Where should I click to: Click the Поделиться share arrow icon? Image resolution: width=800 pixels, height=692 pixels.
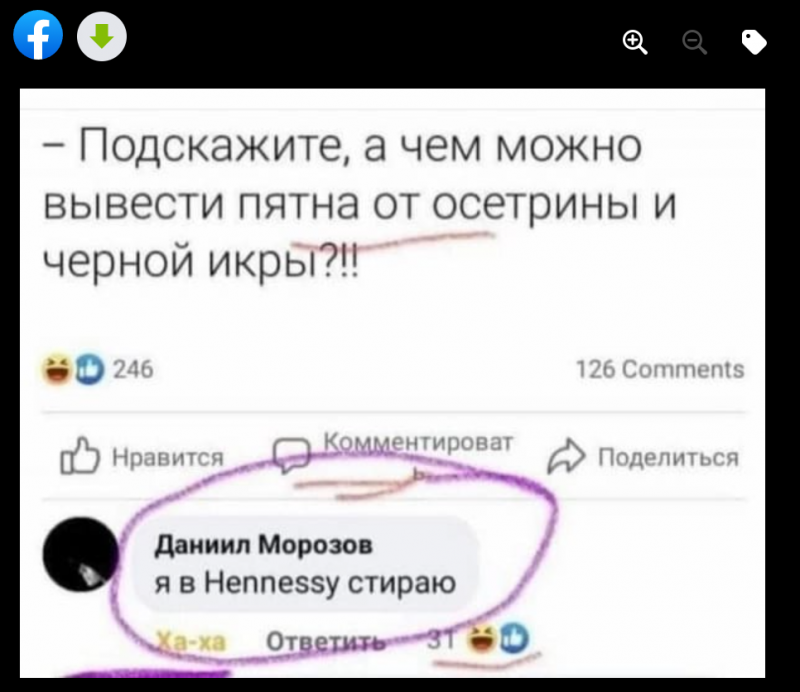coord(566,456)
